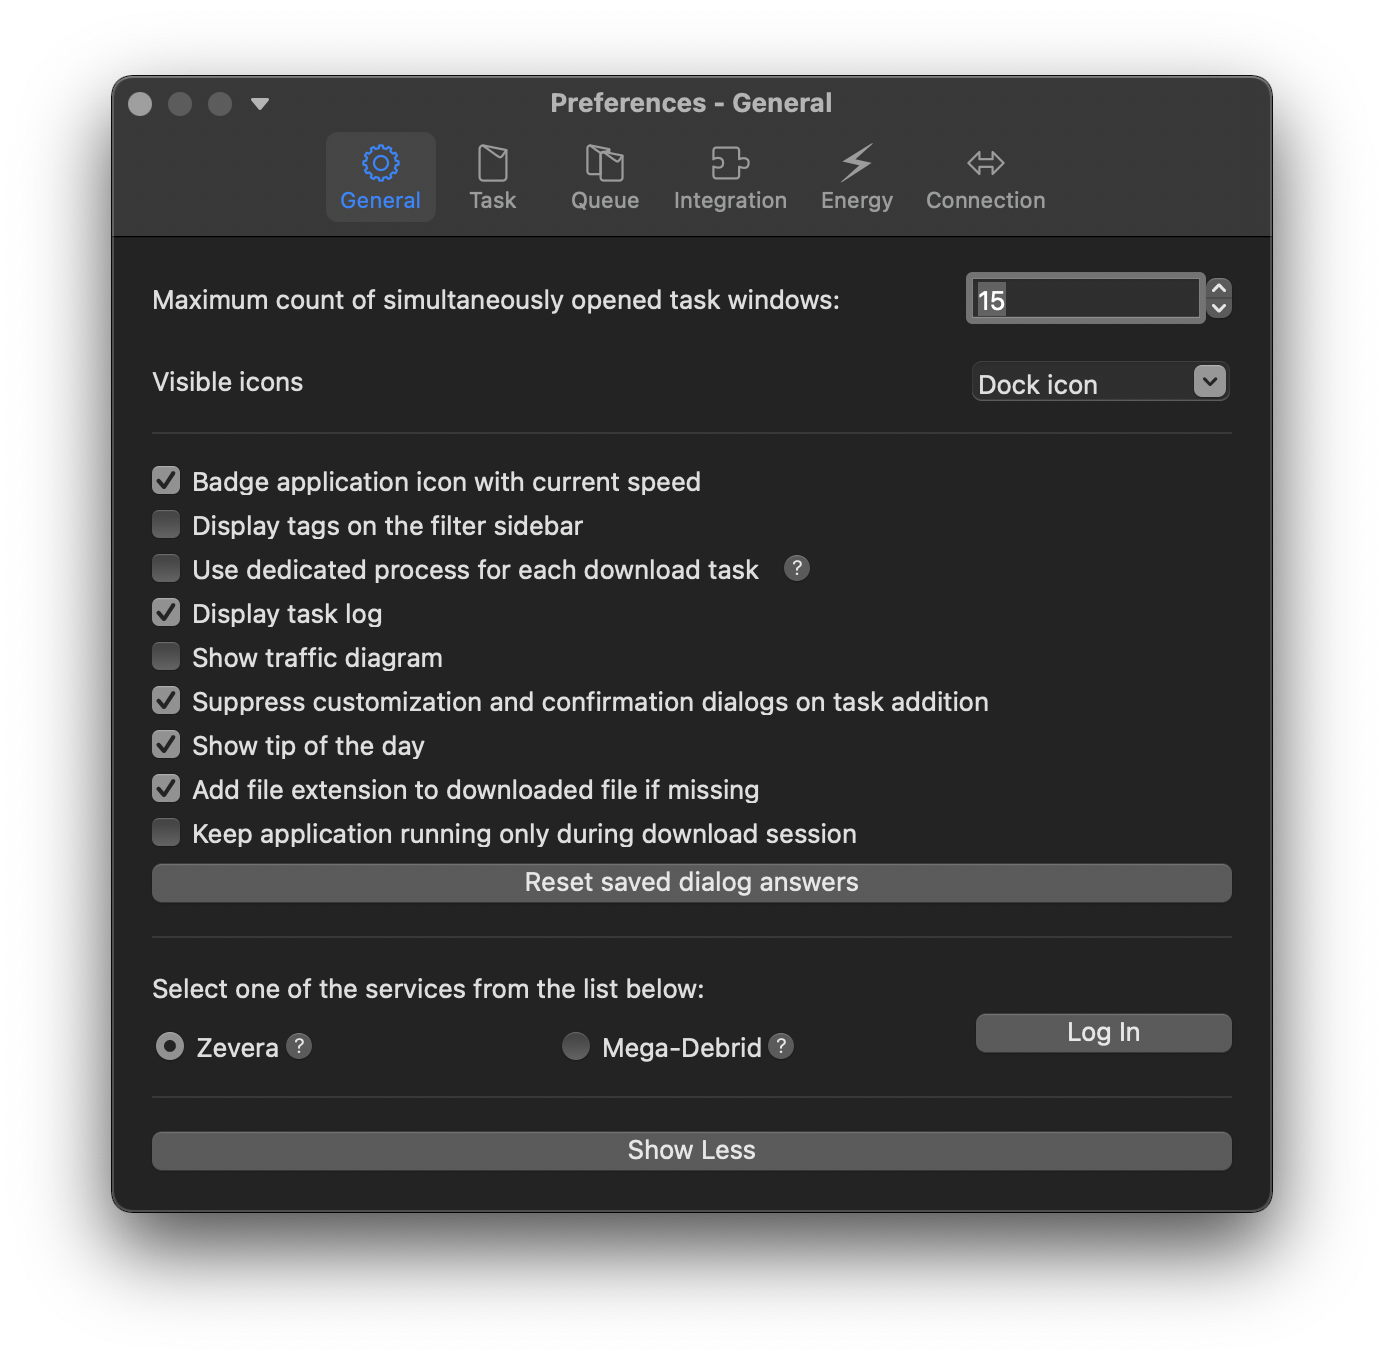Click the title bar dropdown triangle
1384x1360 pixels.
[x=260, y=104]
